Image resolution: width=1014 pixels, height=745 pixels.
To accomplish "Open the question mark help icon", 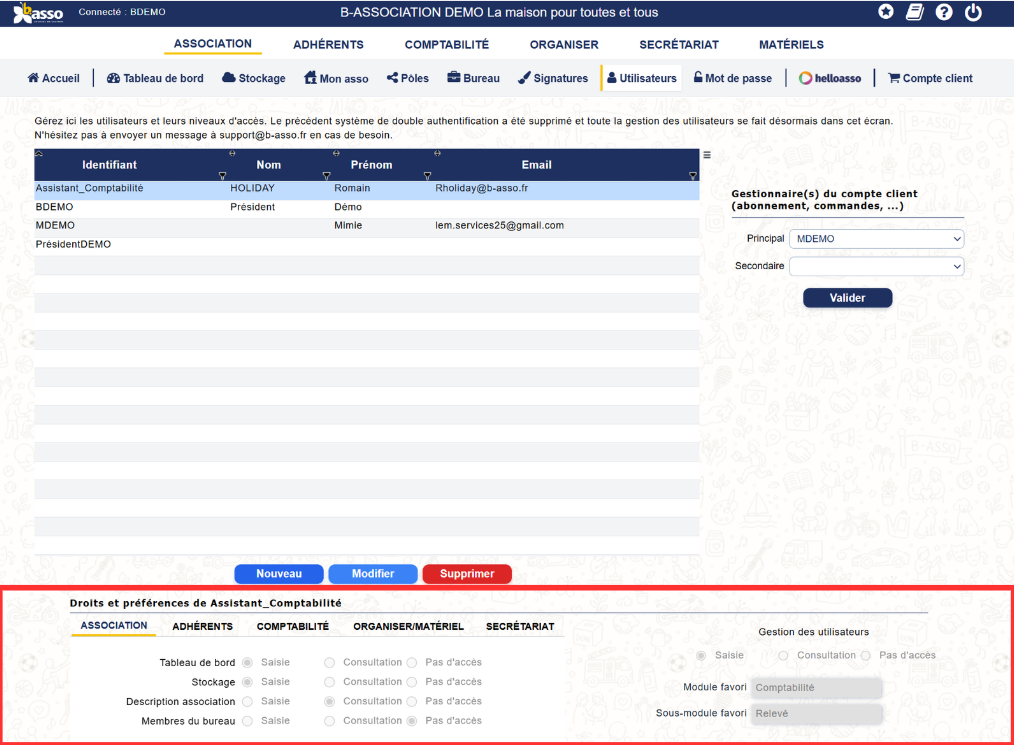I will pos(944,12).
